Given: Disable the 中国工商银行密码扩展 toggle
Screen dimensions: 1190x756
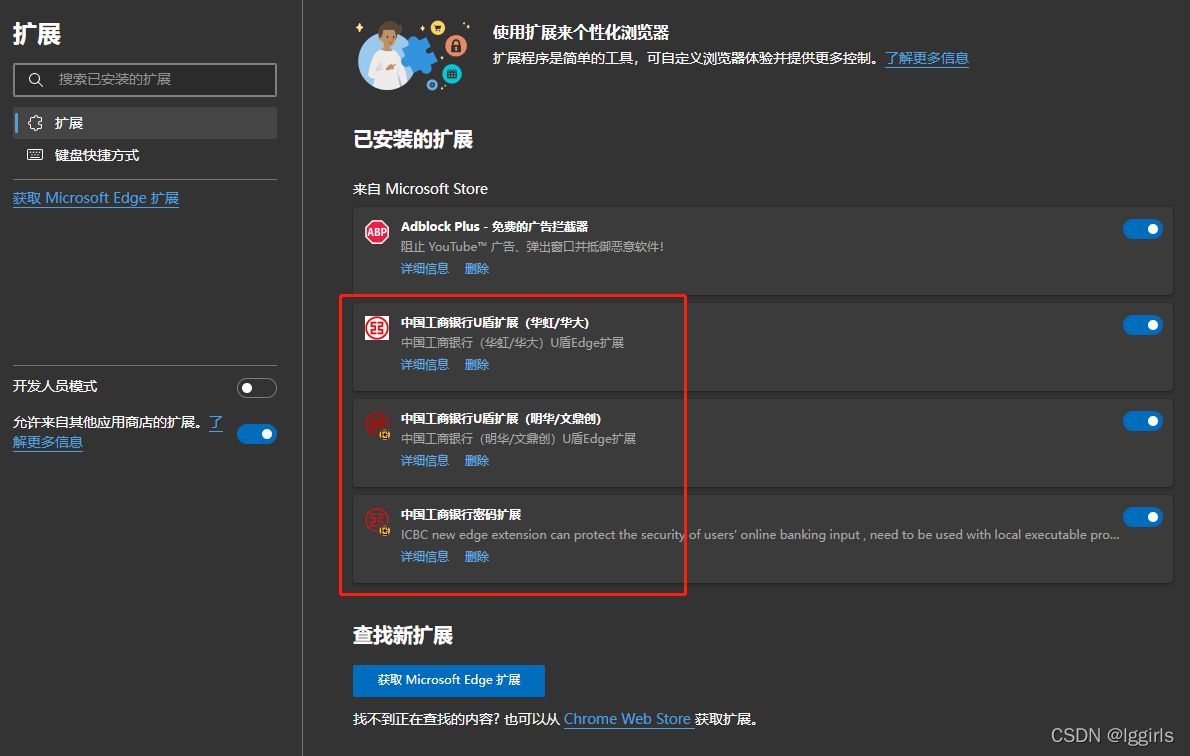Looking at the screenshot, I should coord(1143,517).
